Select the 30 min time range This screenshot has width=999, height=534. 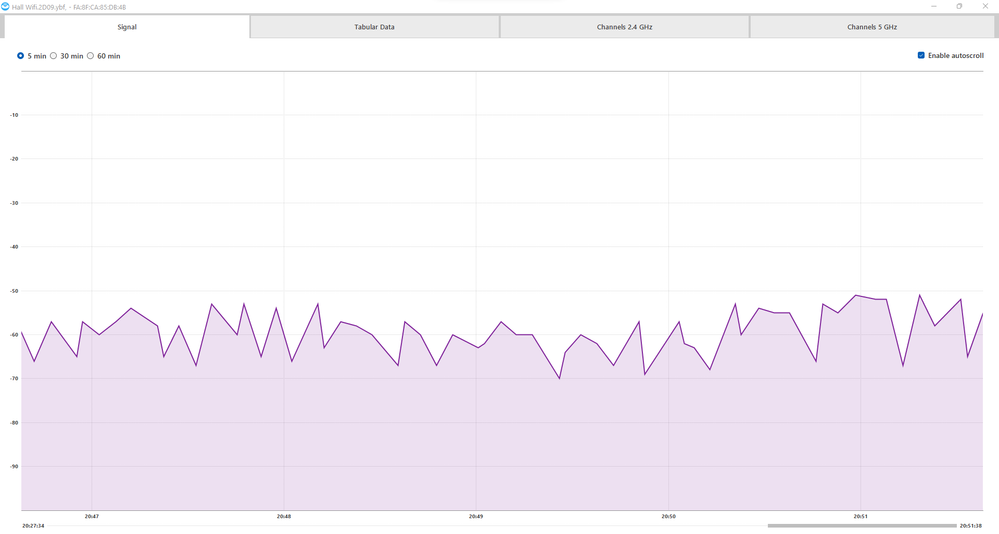54,56
